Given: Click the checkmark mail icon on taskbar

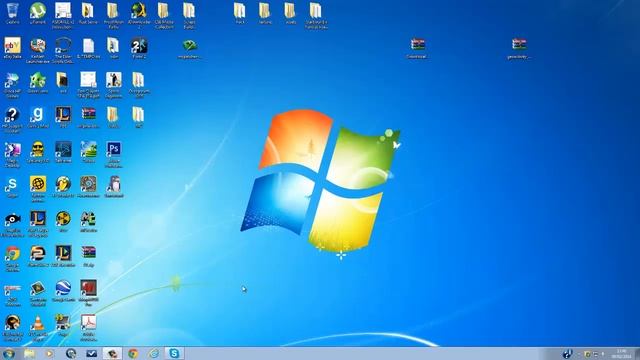Looking at the screenshot, I should pos(91,353).
